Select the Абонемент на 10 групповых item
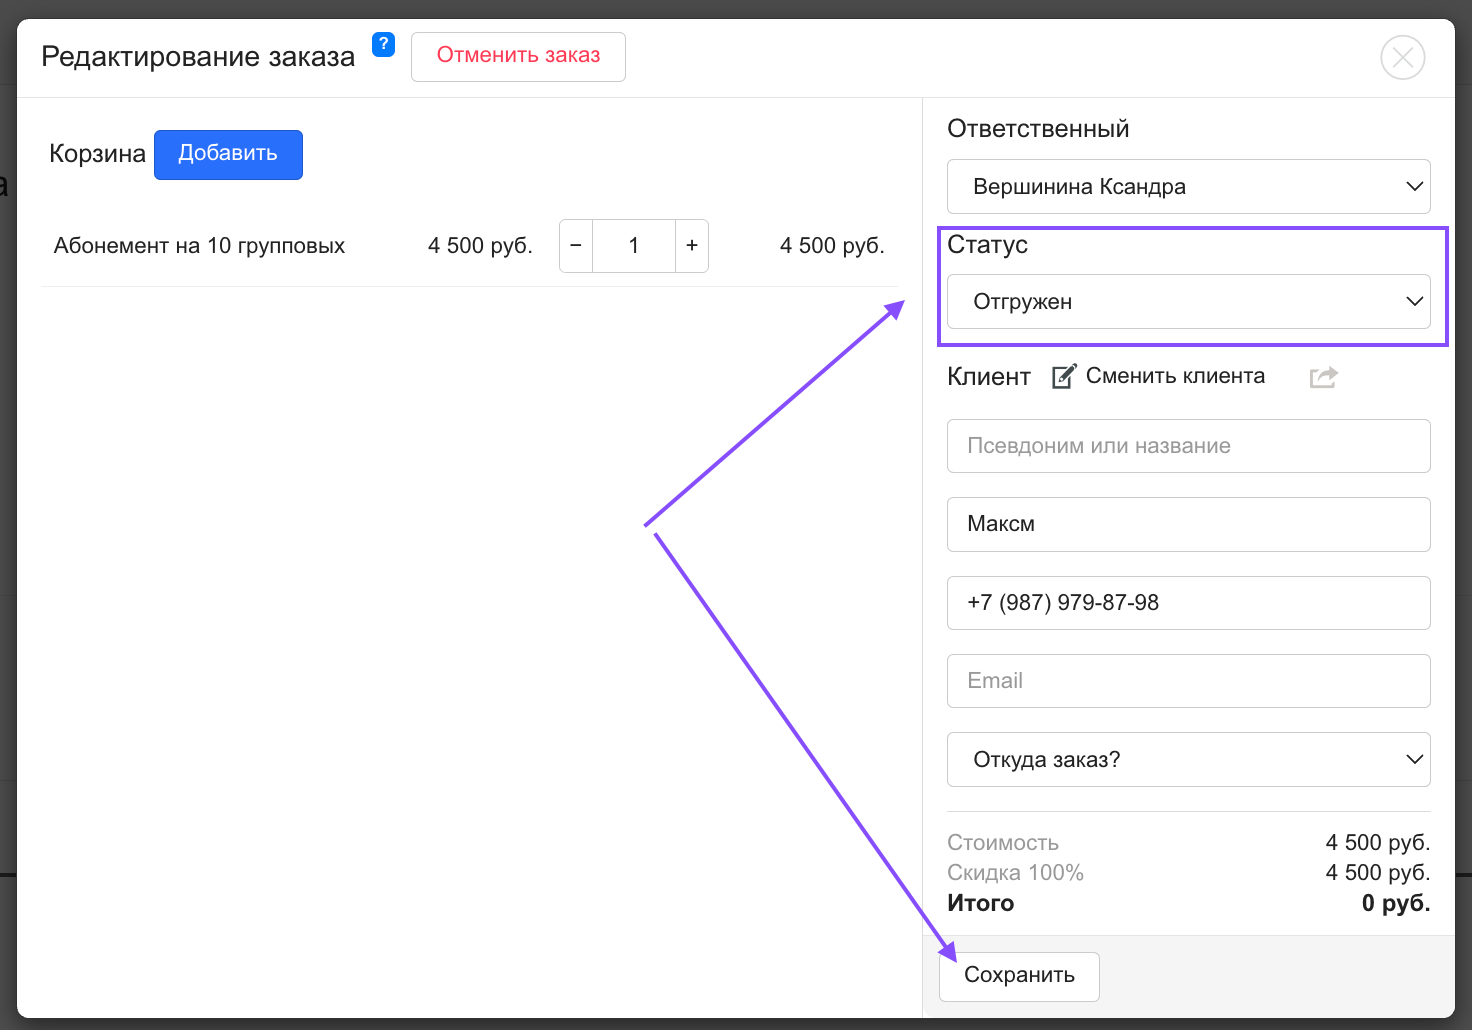This screenshot has width=1472, height=1030. [x=199, y=246]
